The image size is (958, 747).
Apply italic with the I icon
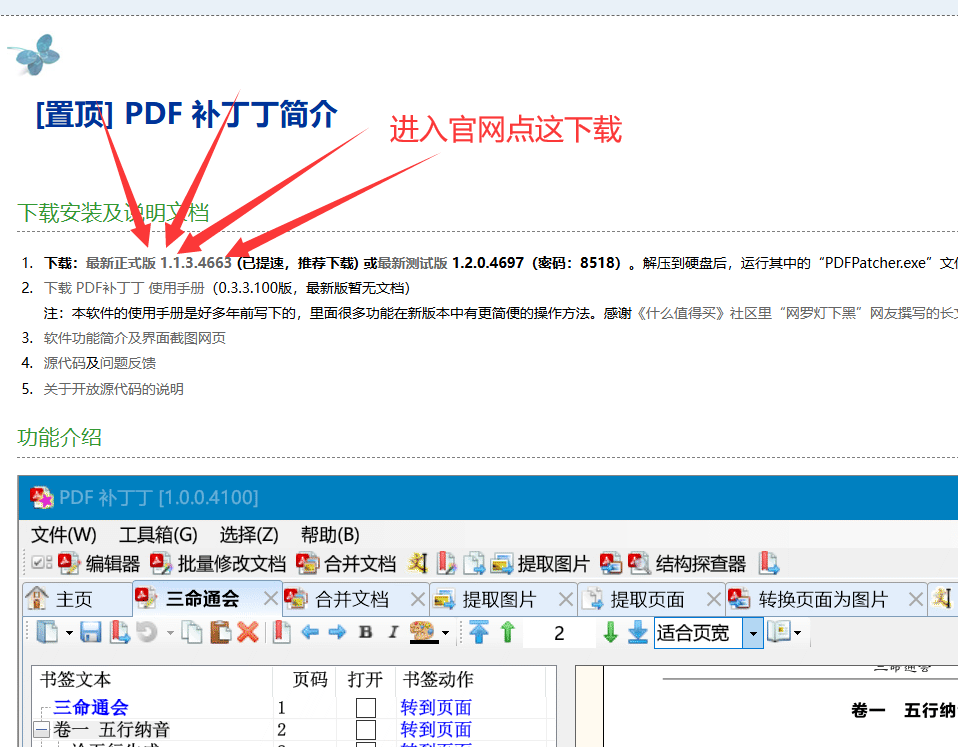[x=393, y=632]
